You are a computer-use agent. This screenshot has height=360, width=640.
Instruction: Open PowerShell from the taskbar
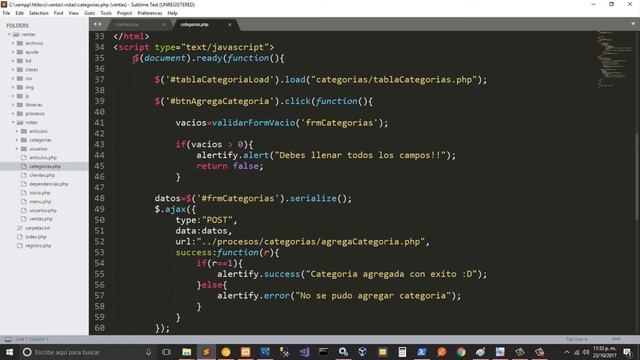pos(422,352)
